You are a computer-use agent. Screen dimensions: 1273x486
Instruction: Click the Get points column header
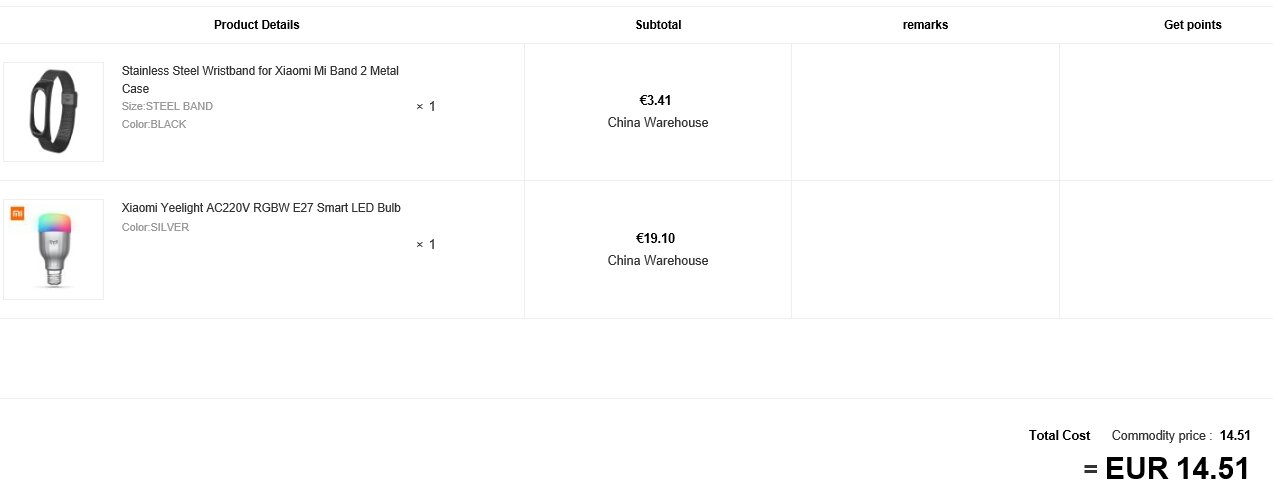tap(1192, 25)
